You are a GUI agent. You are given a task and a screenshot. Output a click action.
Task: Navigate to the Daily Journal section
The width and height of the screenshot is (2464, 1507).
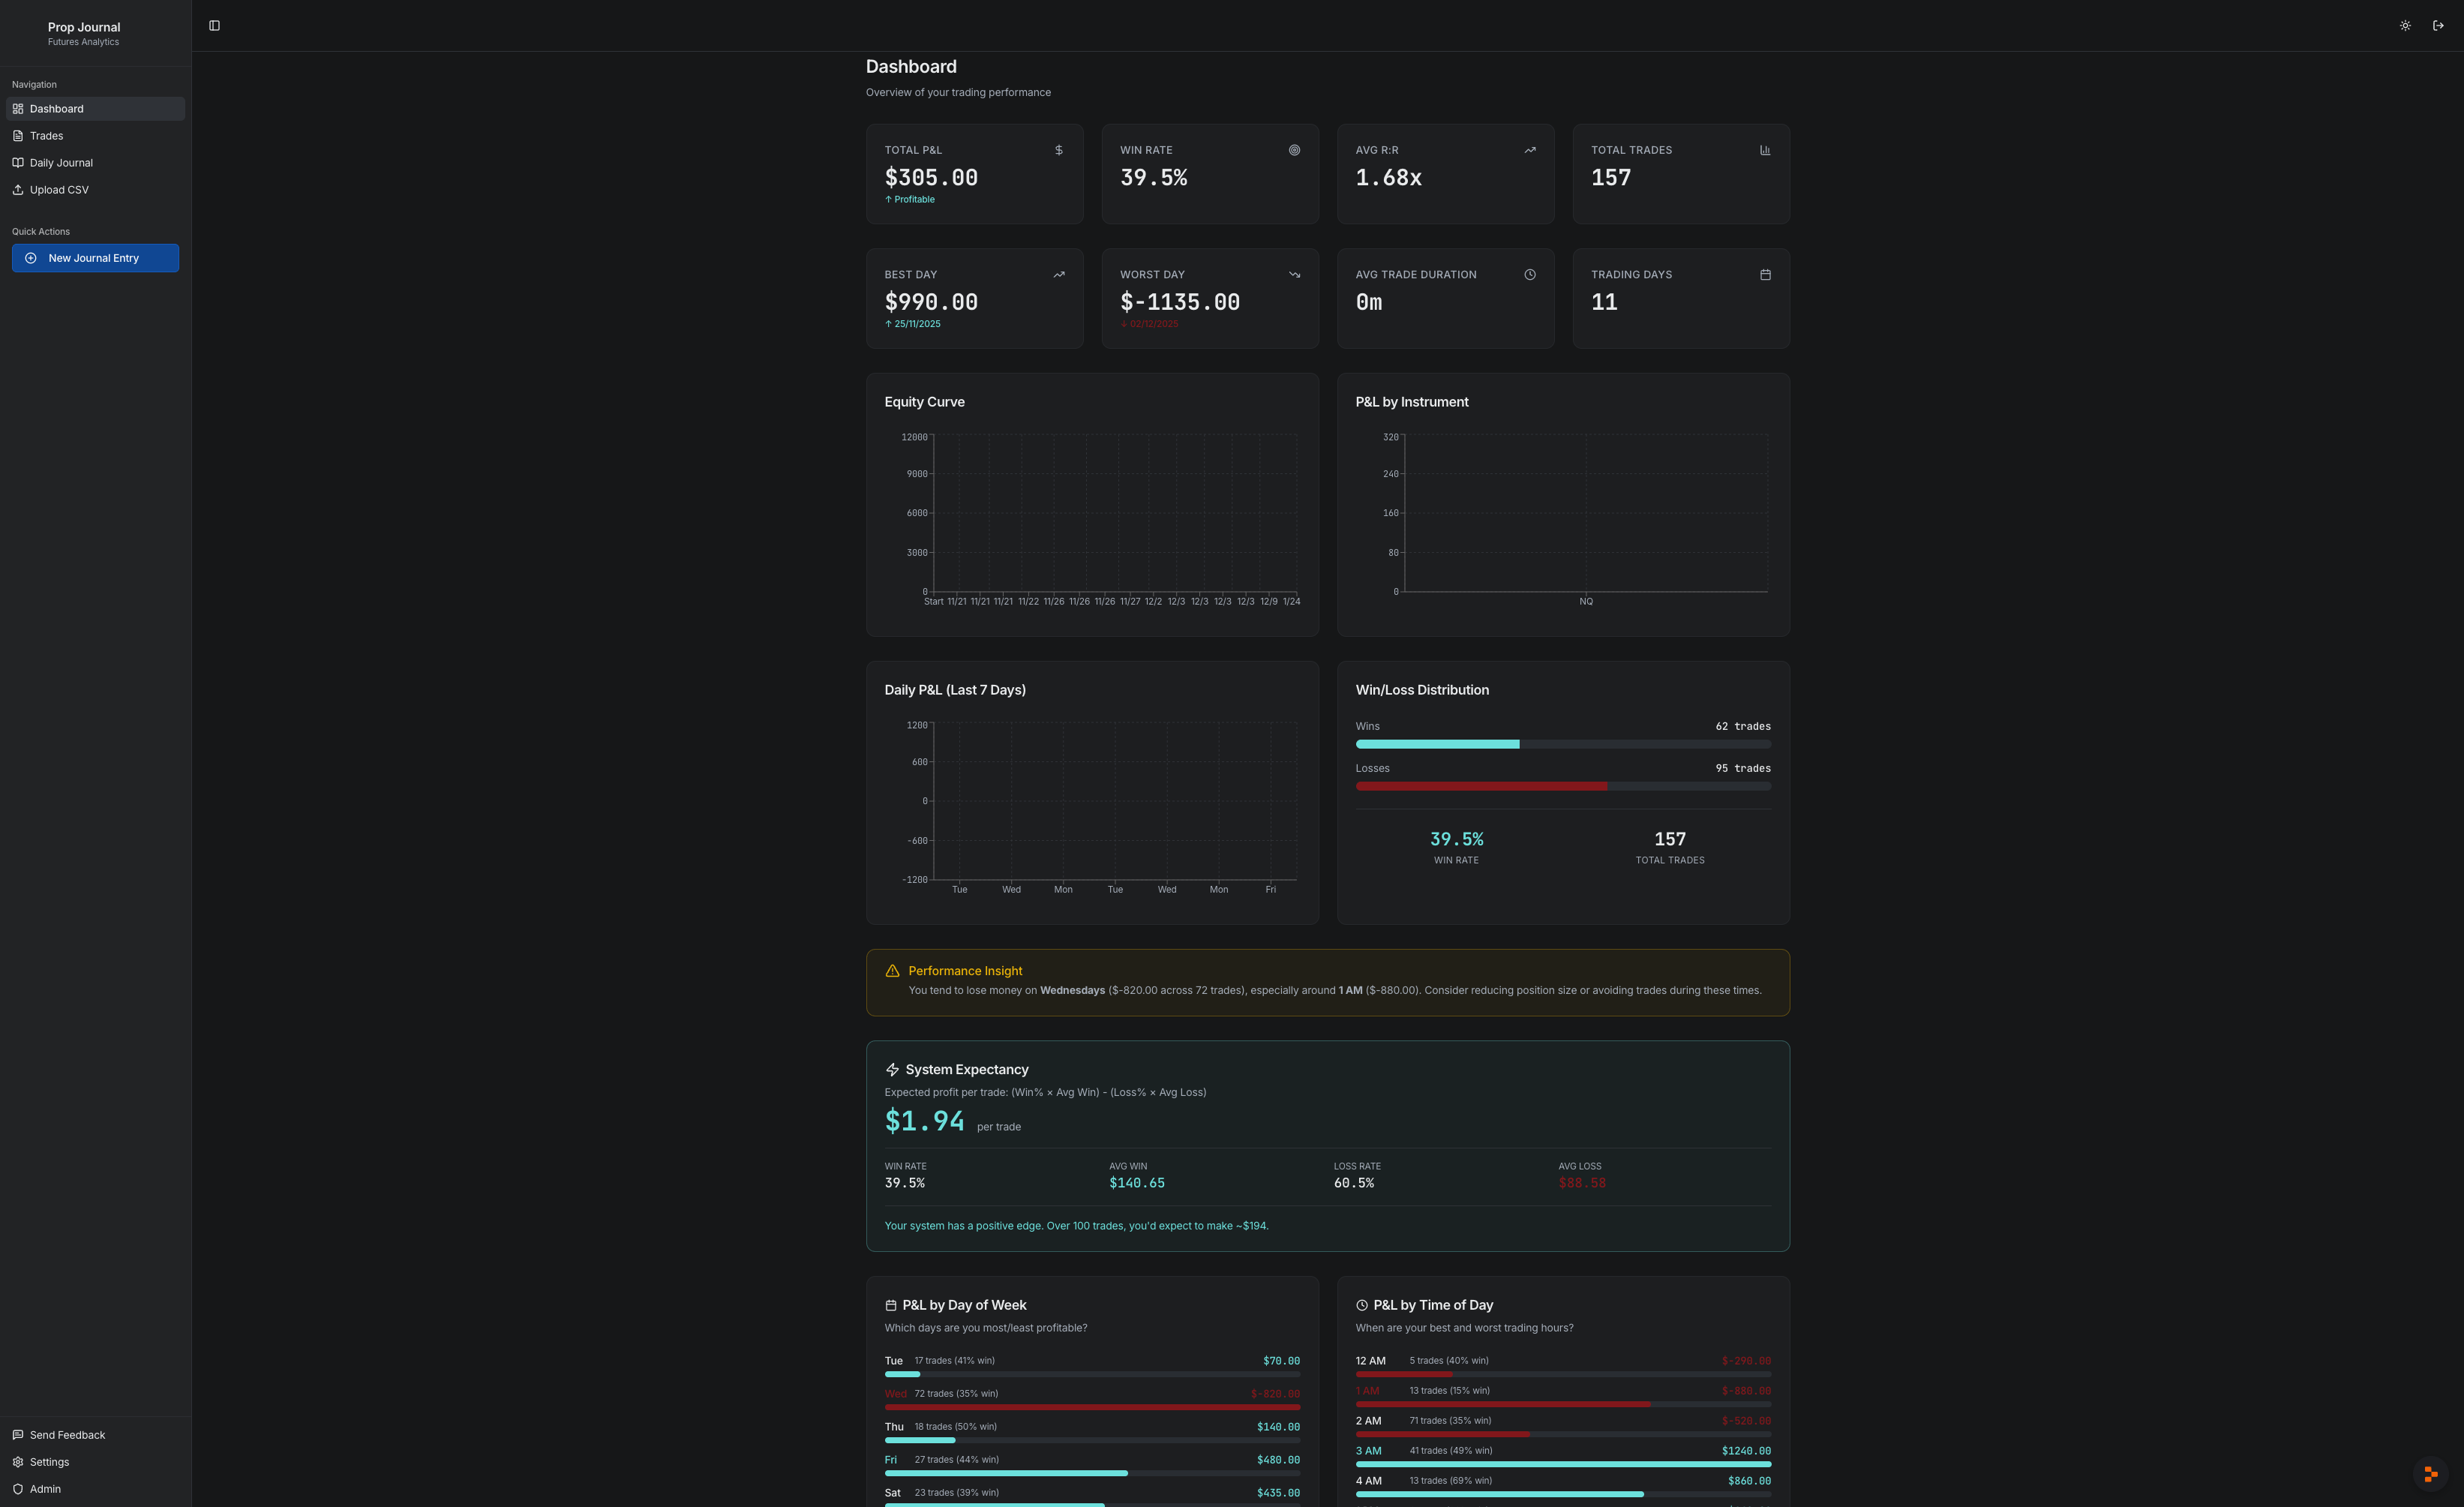click(x=62, y=162)
